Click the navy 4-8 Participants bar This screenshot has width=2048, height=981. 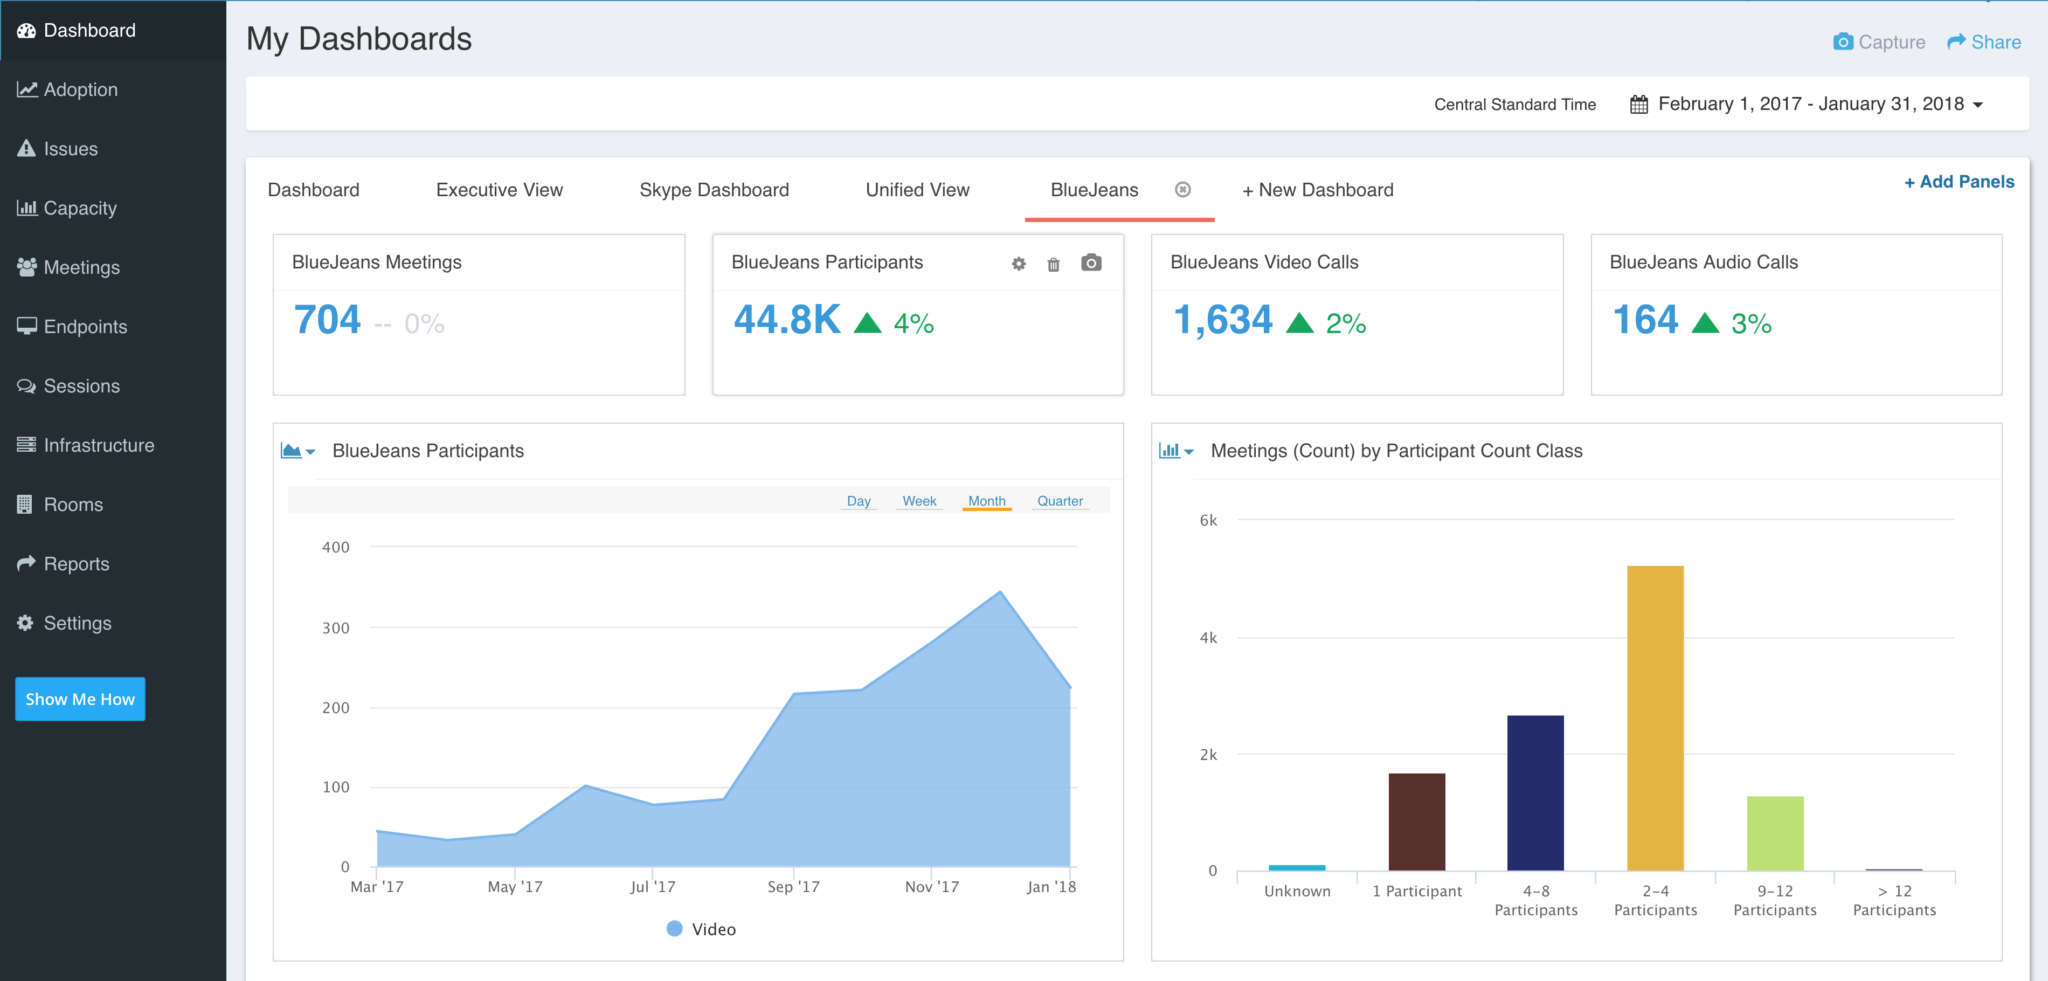pos(1535,793)
